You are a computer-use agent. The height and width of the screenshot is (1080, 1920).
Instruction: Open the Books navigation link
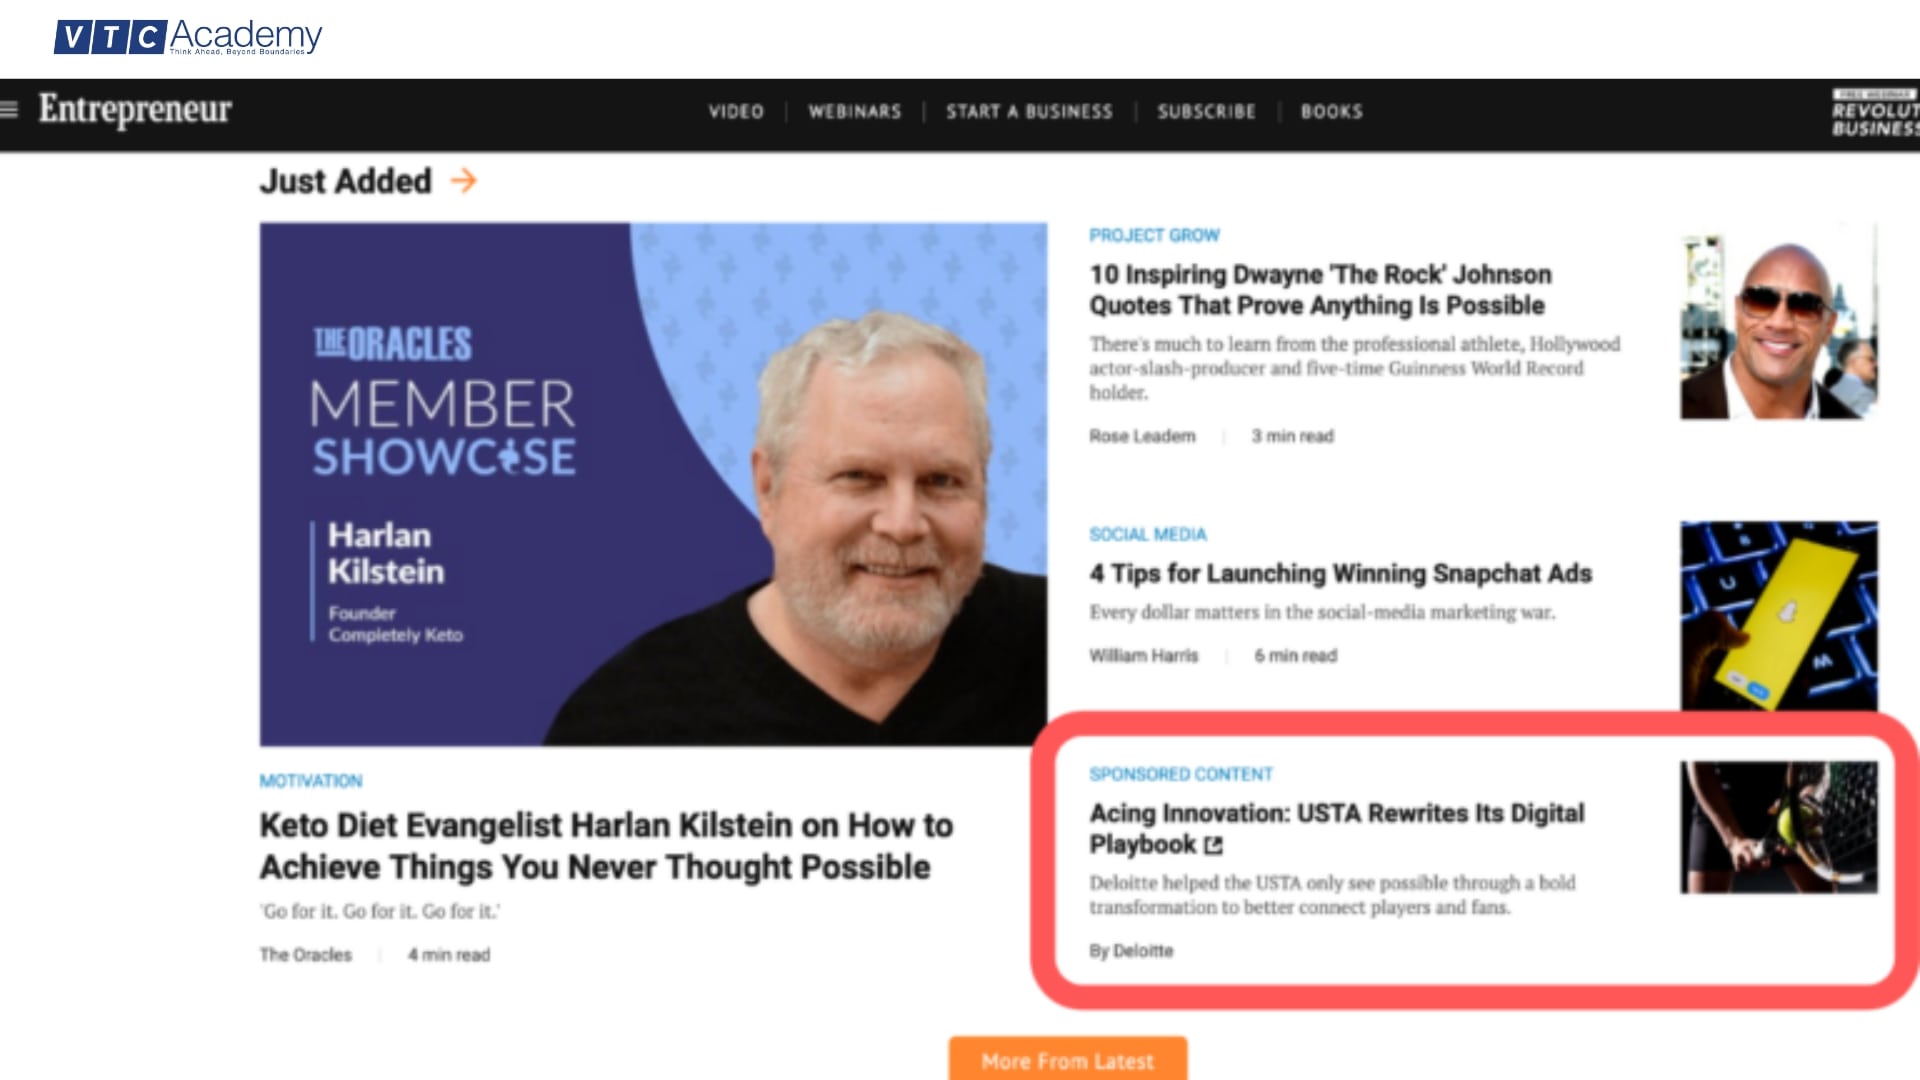1331,112
